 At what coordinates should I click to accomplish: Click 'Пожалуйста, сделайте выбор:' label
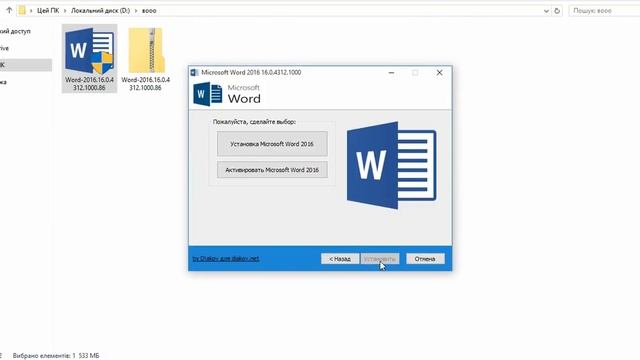254,122
